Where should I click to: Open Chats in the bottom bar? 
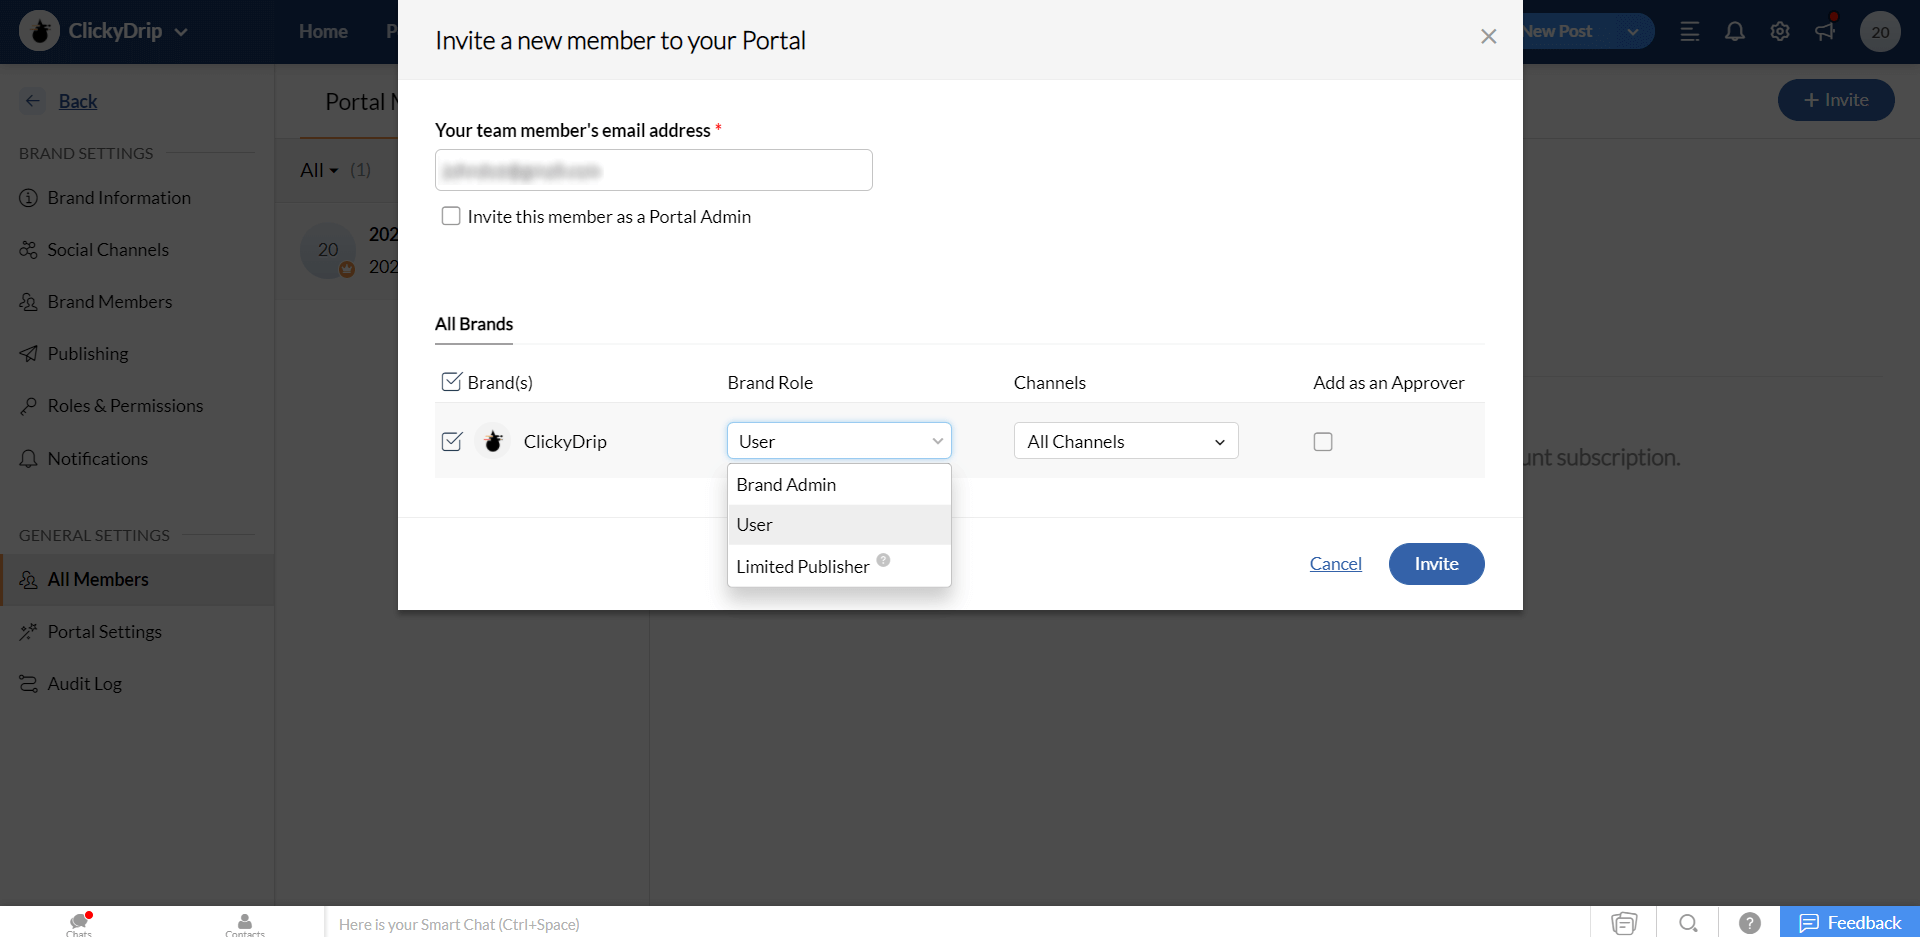[79, 924]
